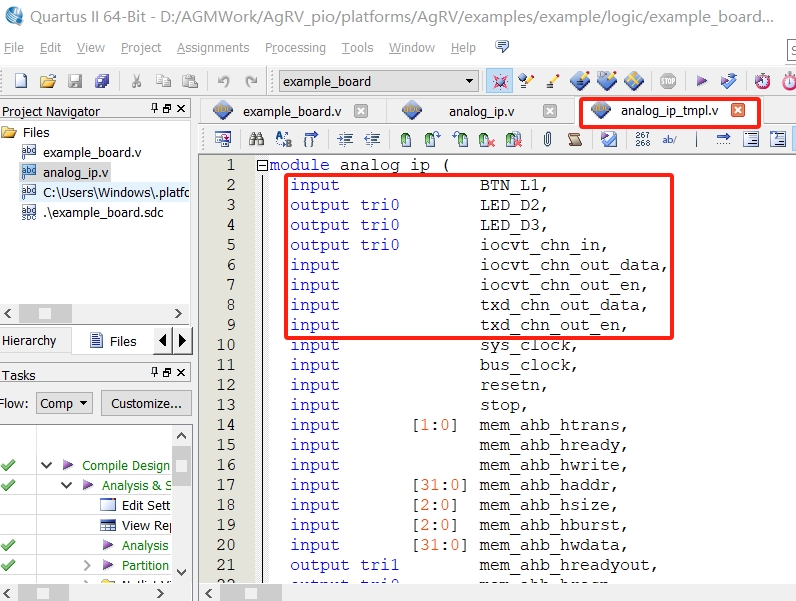This screenshot has height=601, width=796.
Task: Increase indent in editor toolbar
Action: tap(345, 139)
